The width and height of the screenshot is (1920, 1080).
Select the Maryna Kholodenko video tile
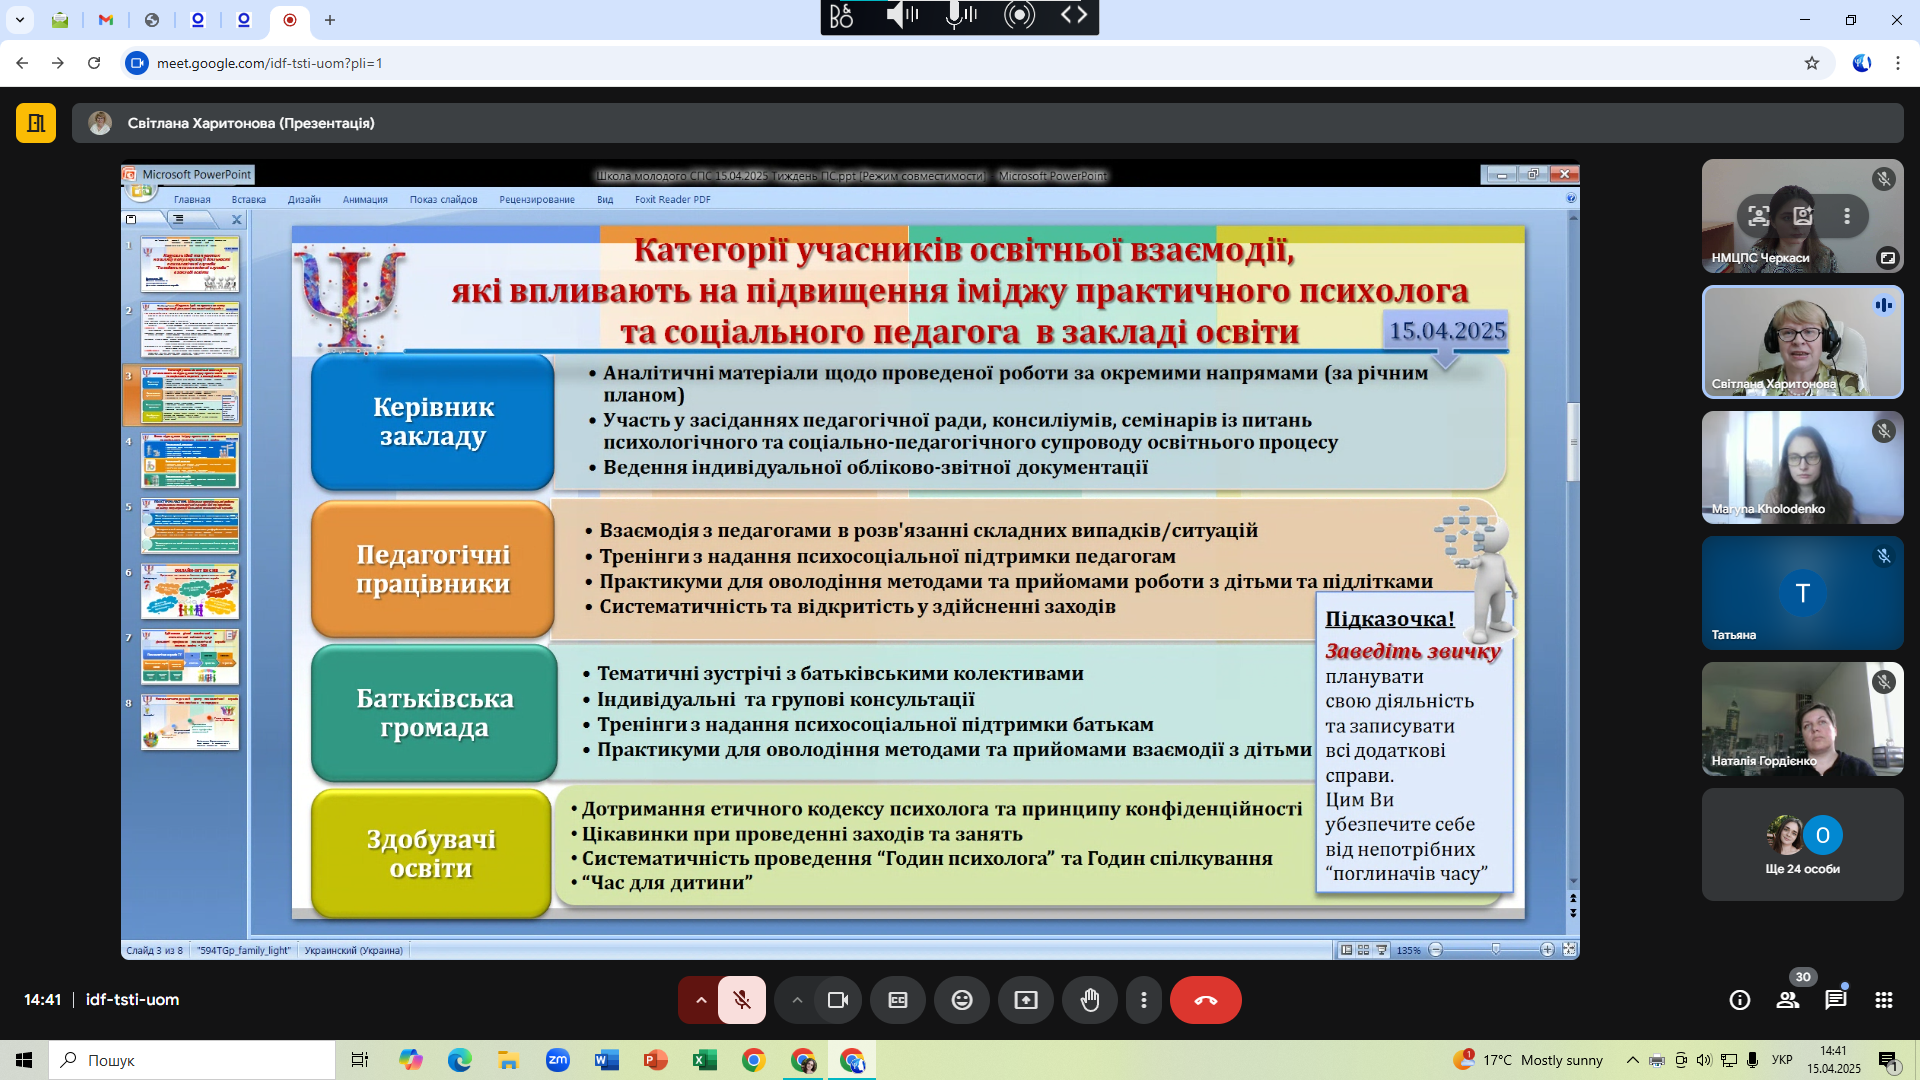click(1803, 468)
